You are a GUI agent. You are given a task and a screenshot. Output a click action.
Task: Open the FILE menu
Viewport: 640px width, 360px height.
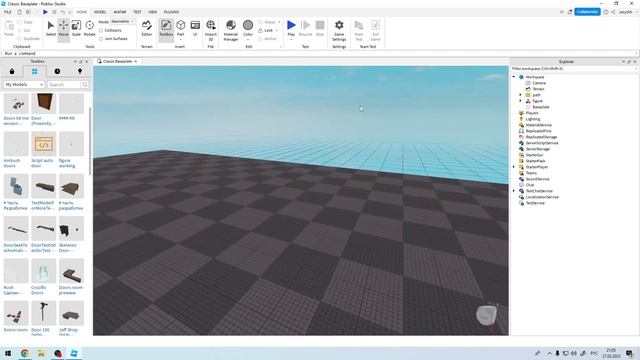click(8, 12)
